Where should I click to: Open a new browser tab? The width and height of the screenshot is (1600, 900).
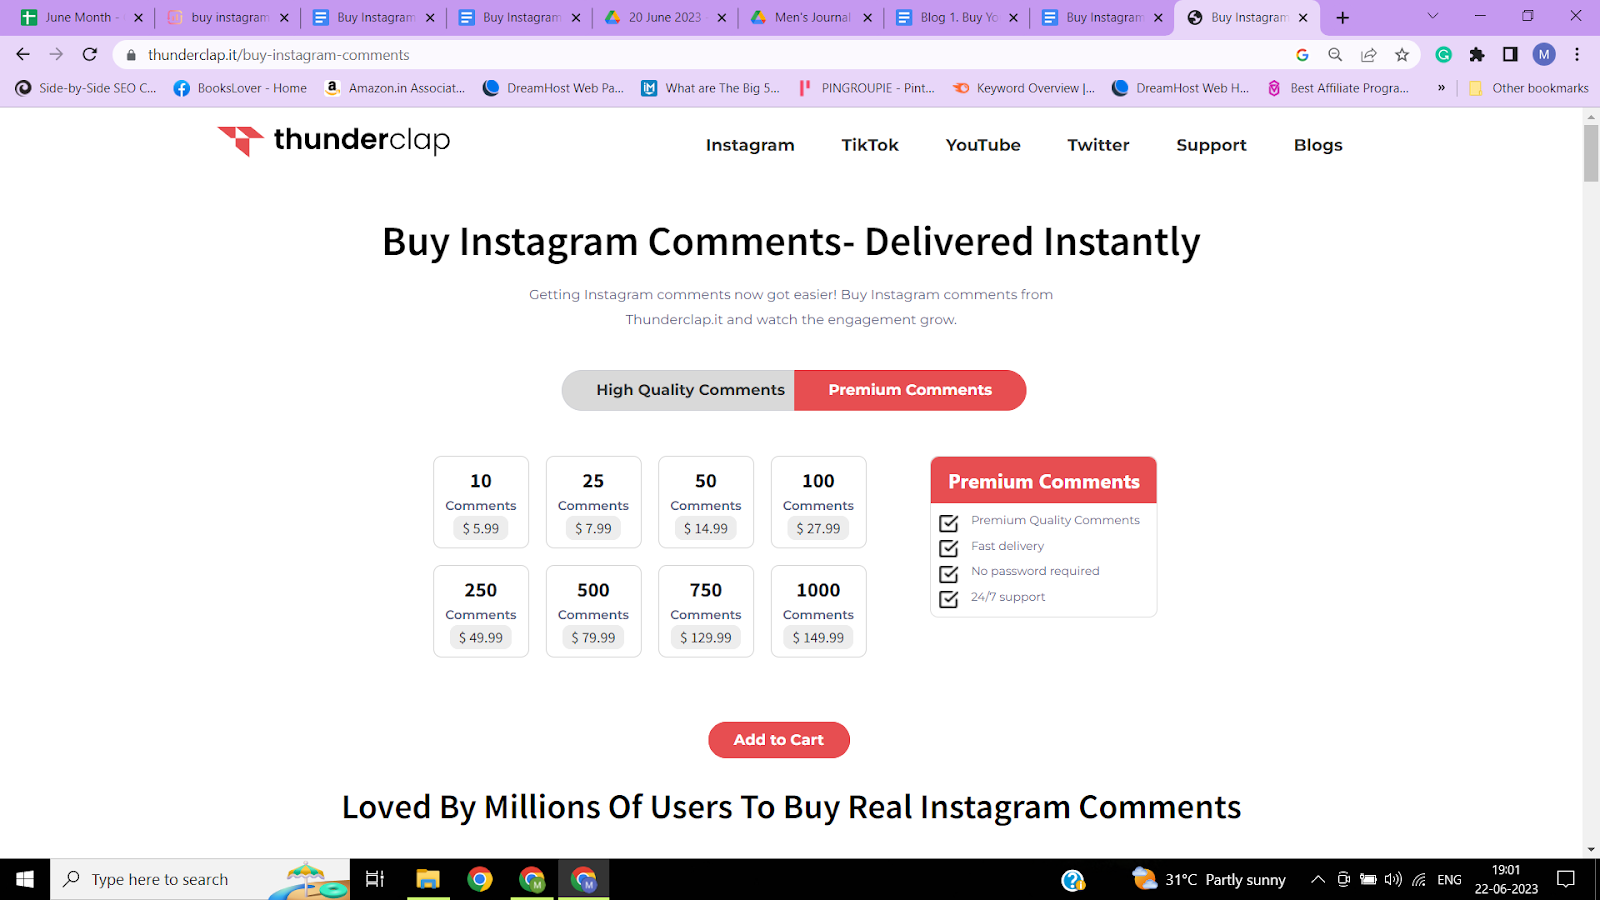tap(1343, 17)
